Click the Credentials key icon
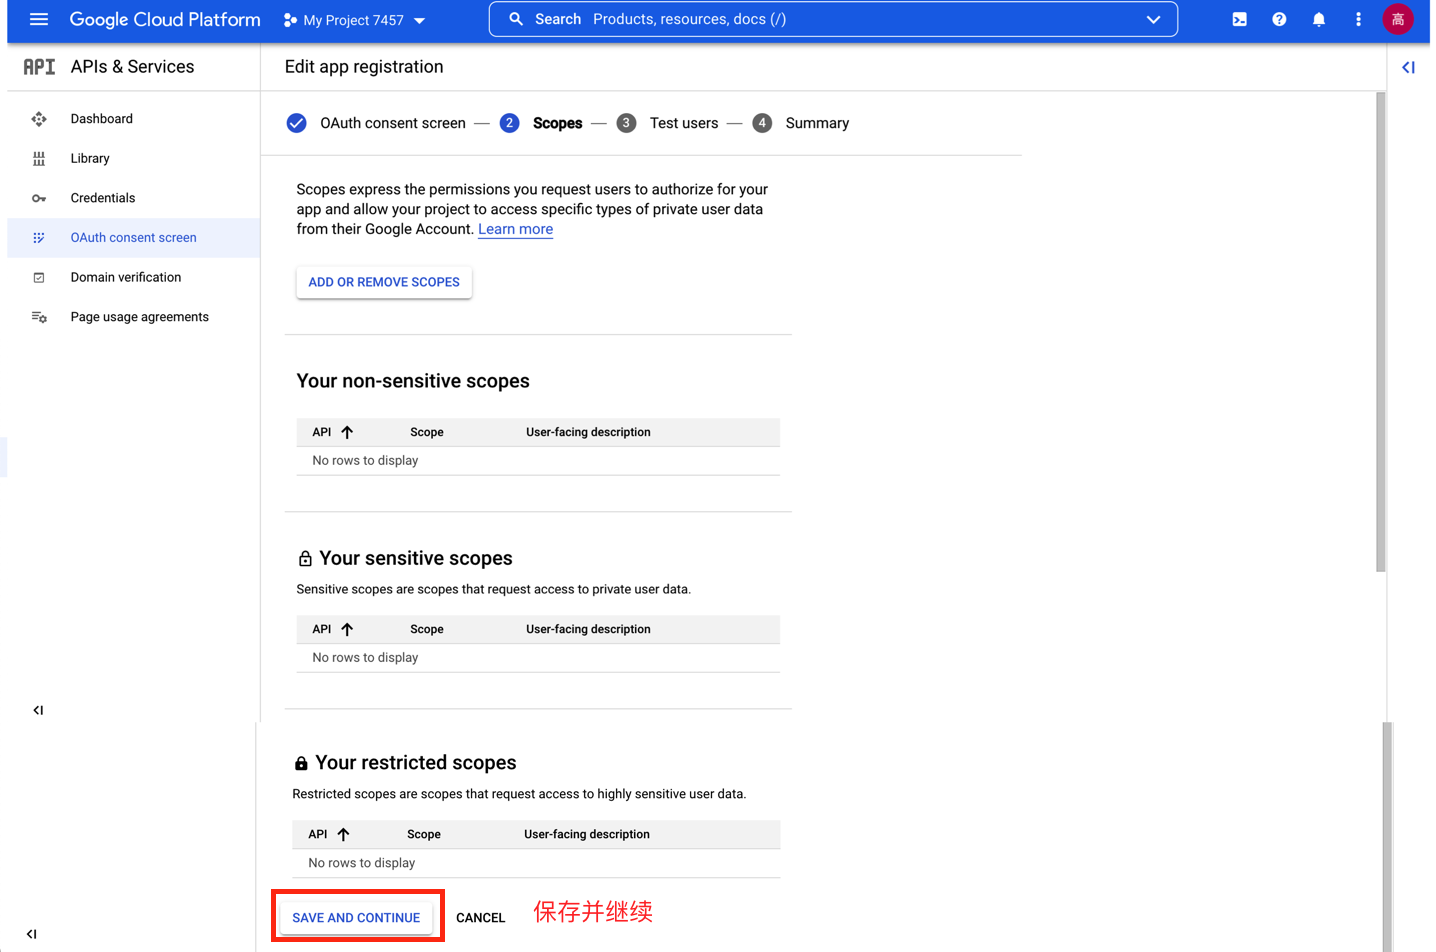This screenshot has width=1436, height=952. click(x=39, y=198)
